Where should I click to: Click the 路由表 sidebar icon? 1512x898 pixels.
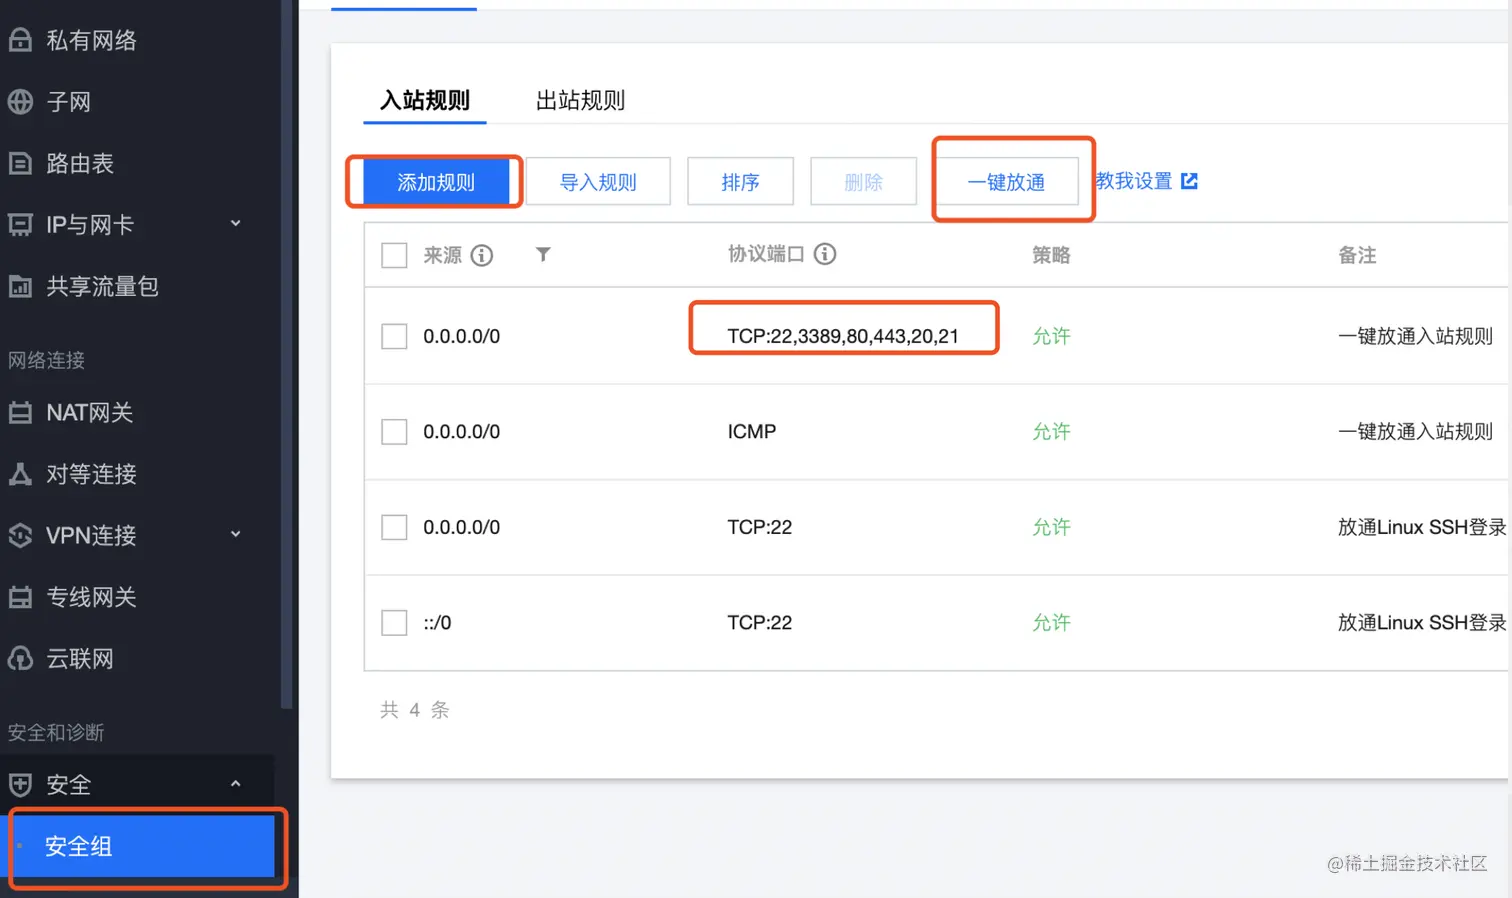point(20,163)
